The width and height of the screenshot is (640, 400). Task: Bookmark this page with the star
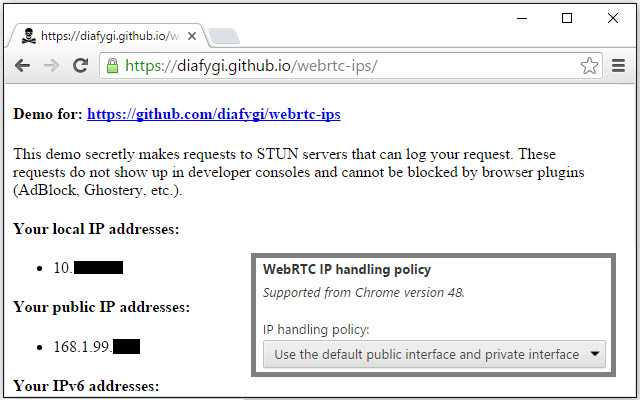(589, 66)
